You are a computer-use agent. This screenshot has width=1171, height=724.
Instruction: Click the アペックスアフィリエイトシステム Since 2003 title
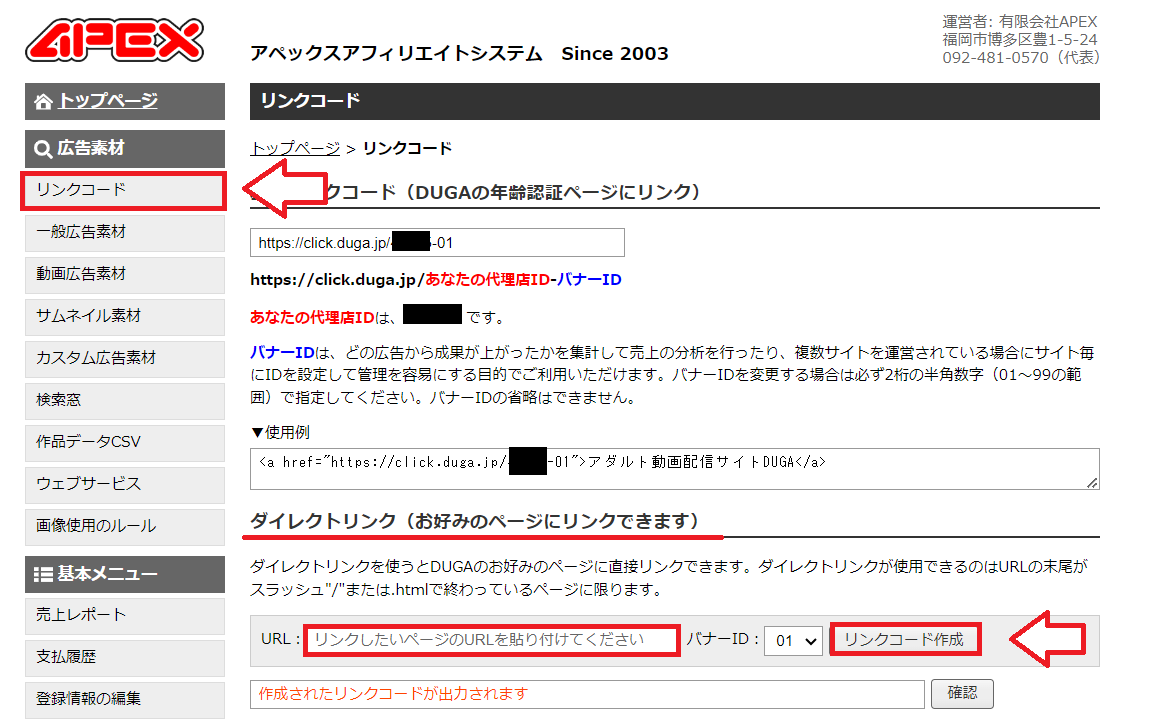click(x=459, y=54)
